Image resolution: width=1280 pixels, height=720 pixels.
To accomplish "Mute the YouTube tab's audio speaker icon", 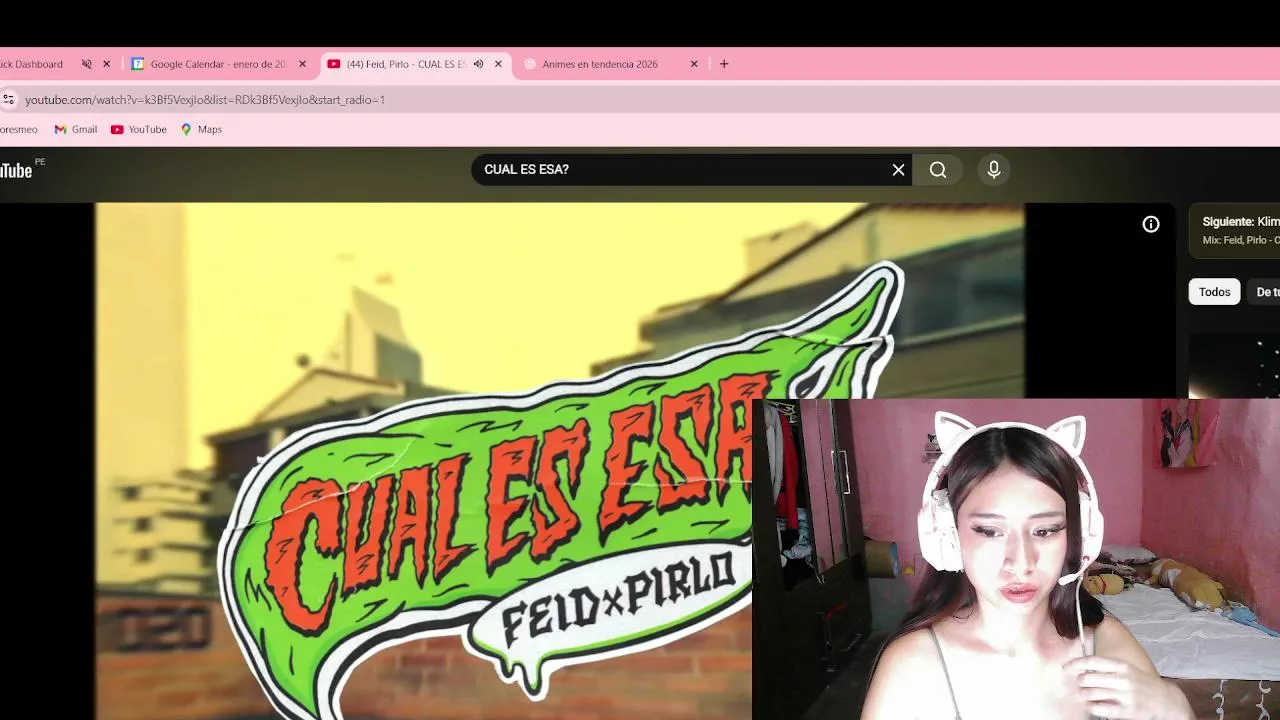I will point(478,64).
